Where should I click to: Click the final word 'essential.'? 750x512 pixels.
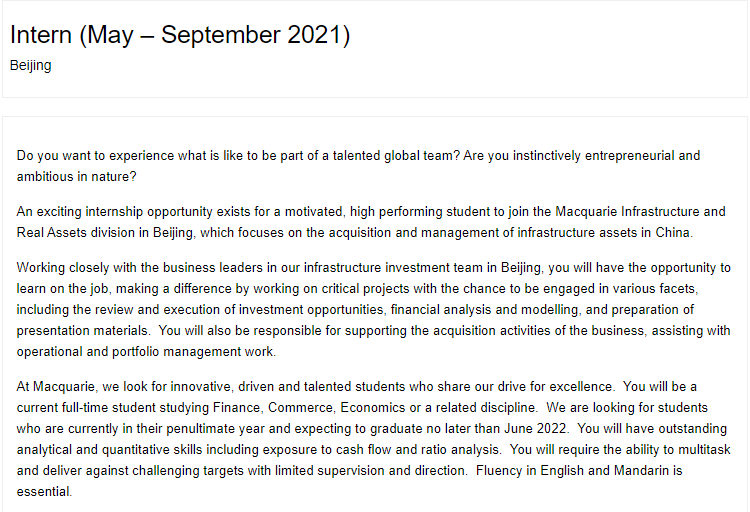point(44,492)
